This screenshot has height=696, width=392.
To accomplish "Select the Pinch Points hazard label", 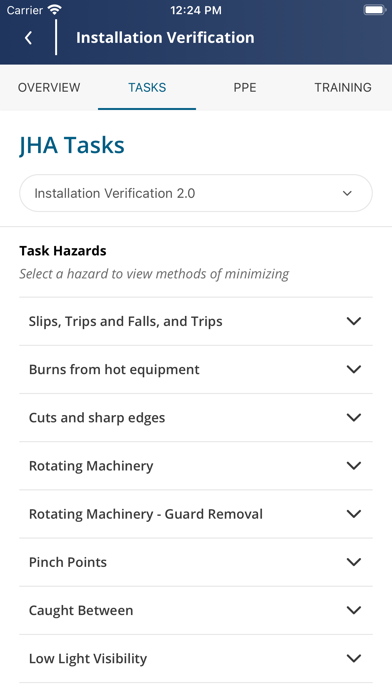I will click(67, 562).
